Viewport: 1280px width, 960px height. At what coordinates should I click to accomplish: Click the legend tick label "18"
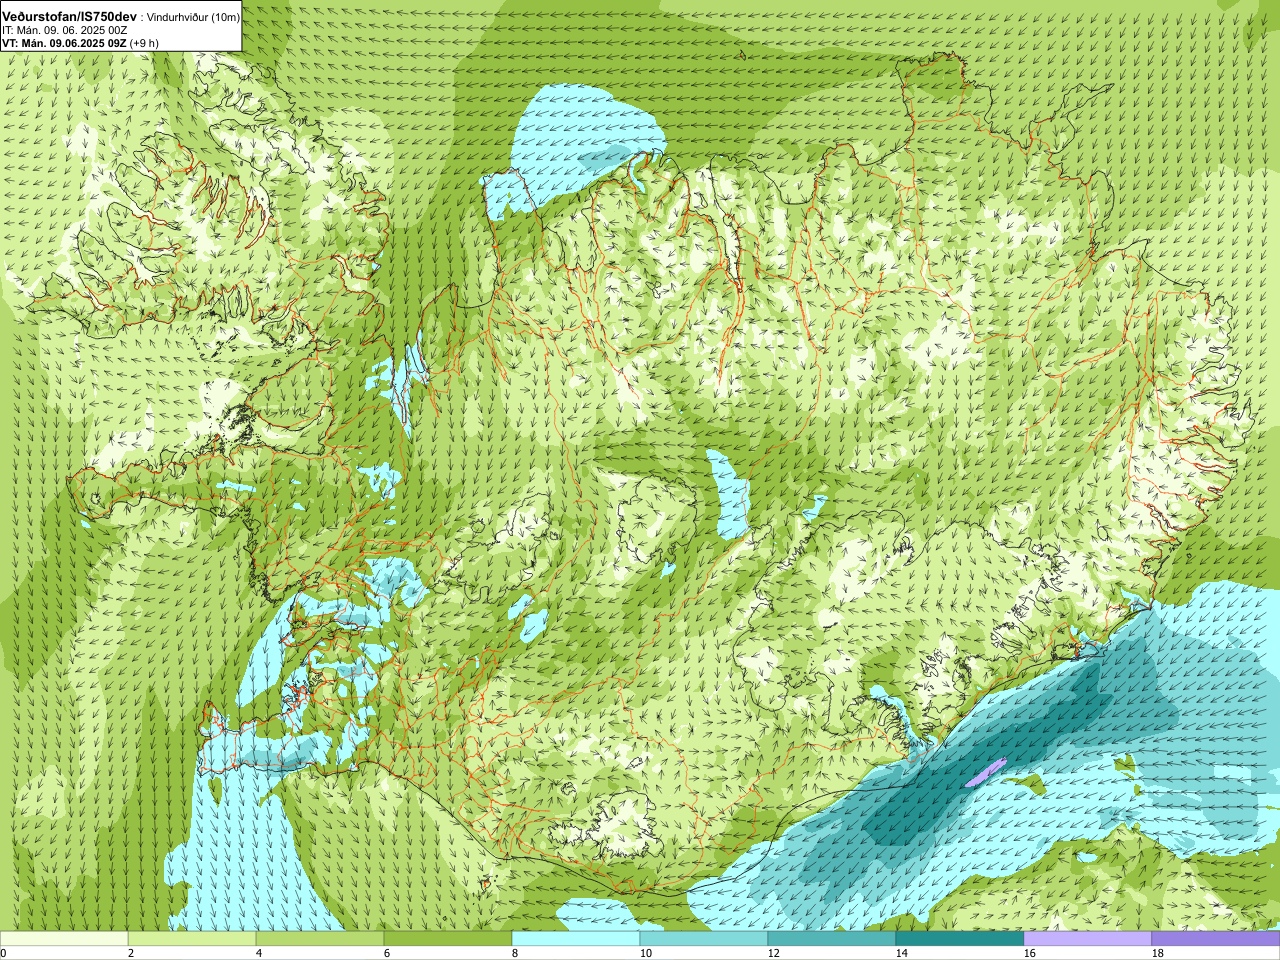(x=1157, y=954)
